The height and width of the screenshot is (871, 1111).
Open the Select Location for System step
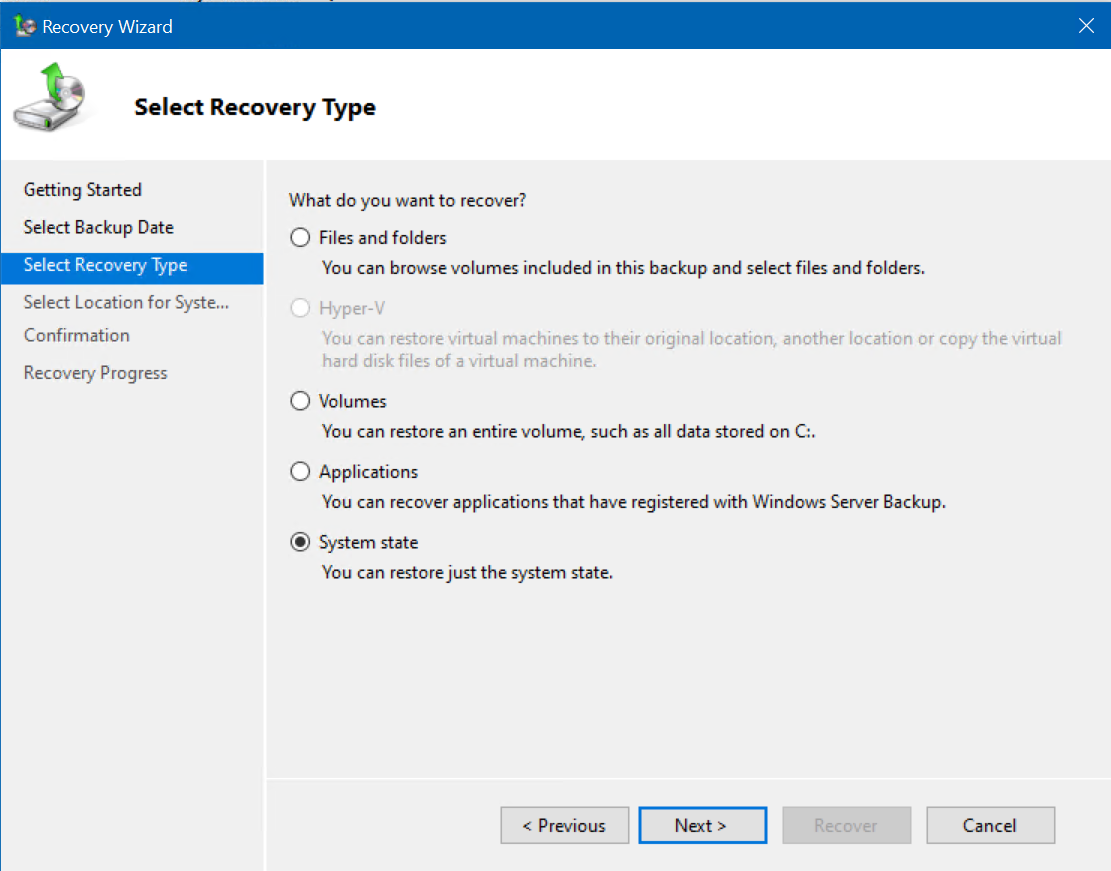pos(124,302)
